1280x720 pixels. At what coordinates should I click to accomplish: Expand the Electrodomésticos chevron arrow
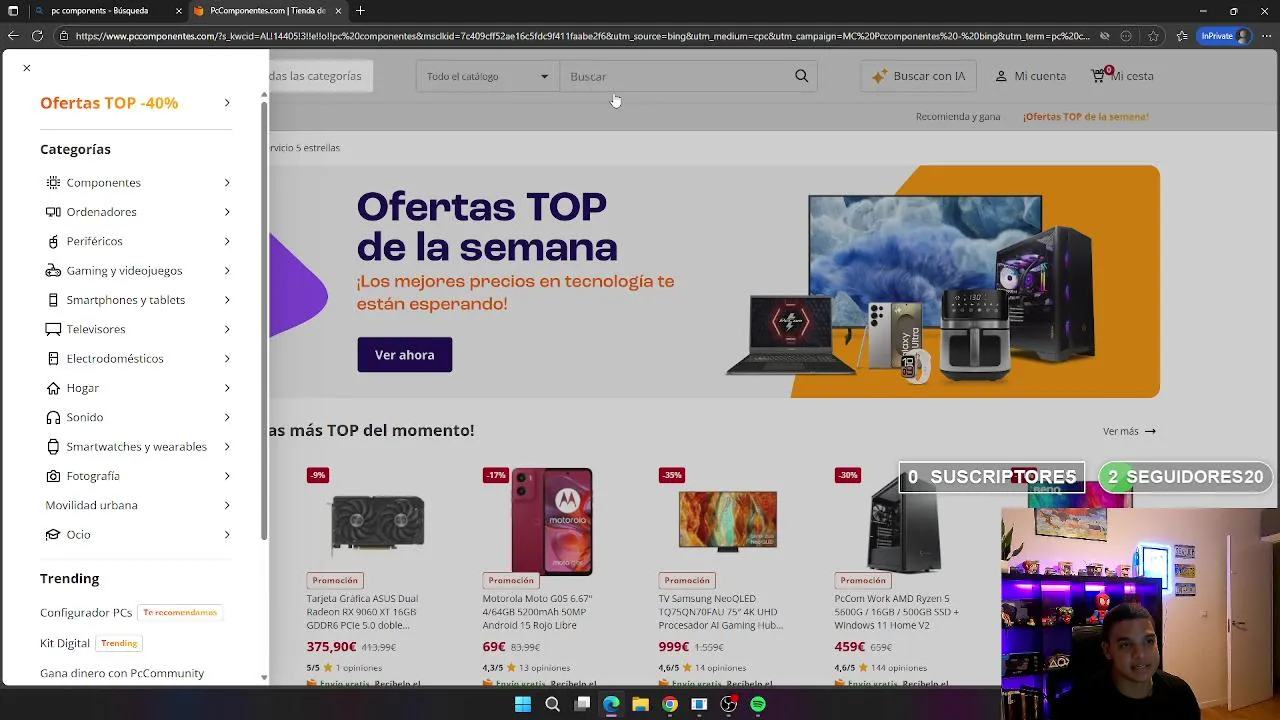point(227,359)
